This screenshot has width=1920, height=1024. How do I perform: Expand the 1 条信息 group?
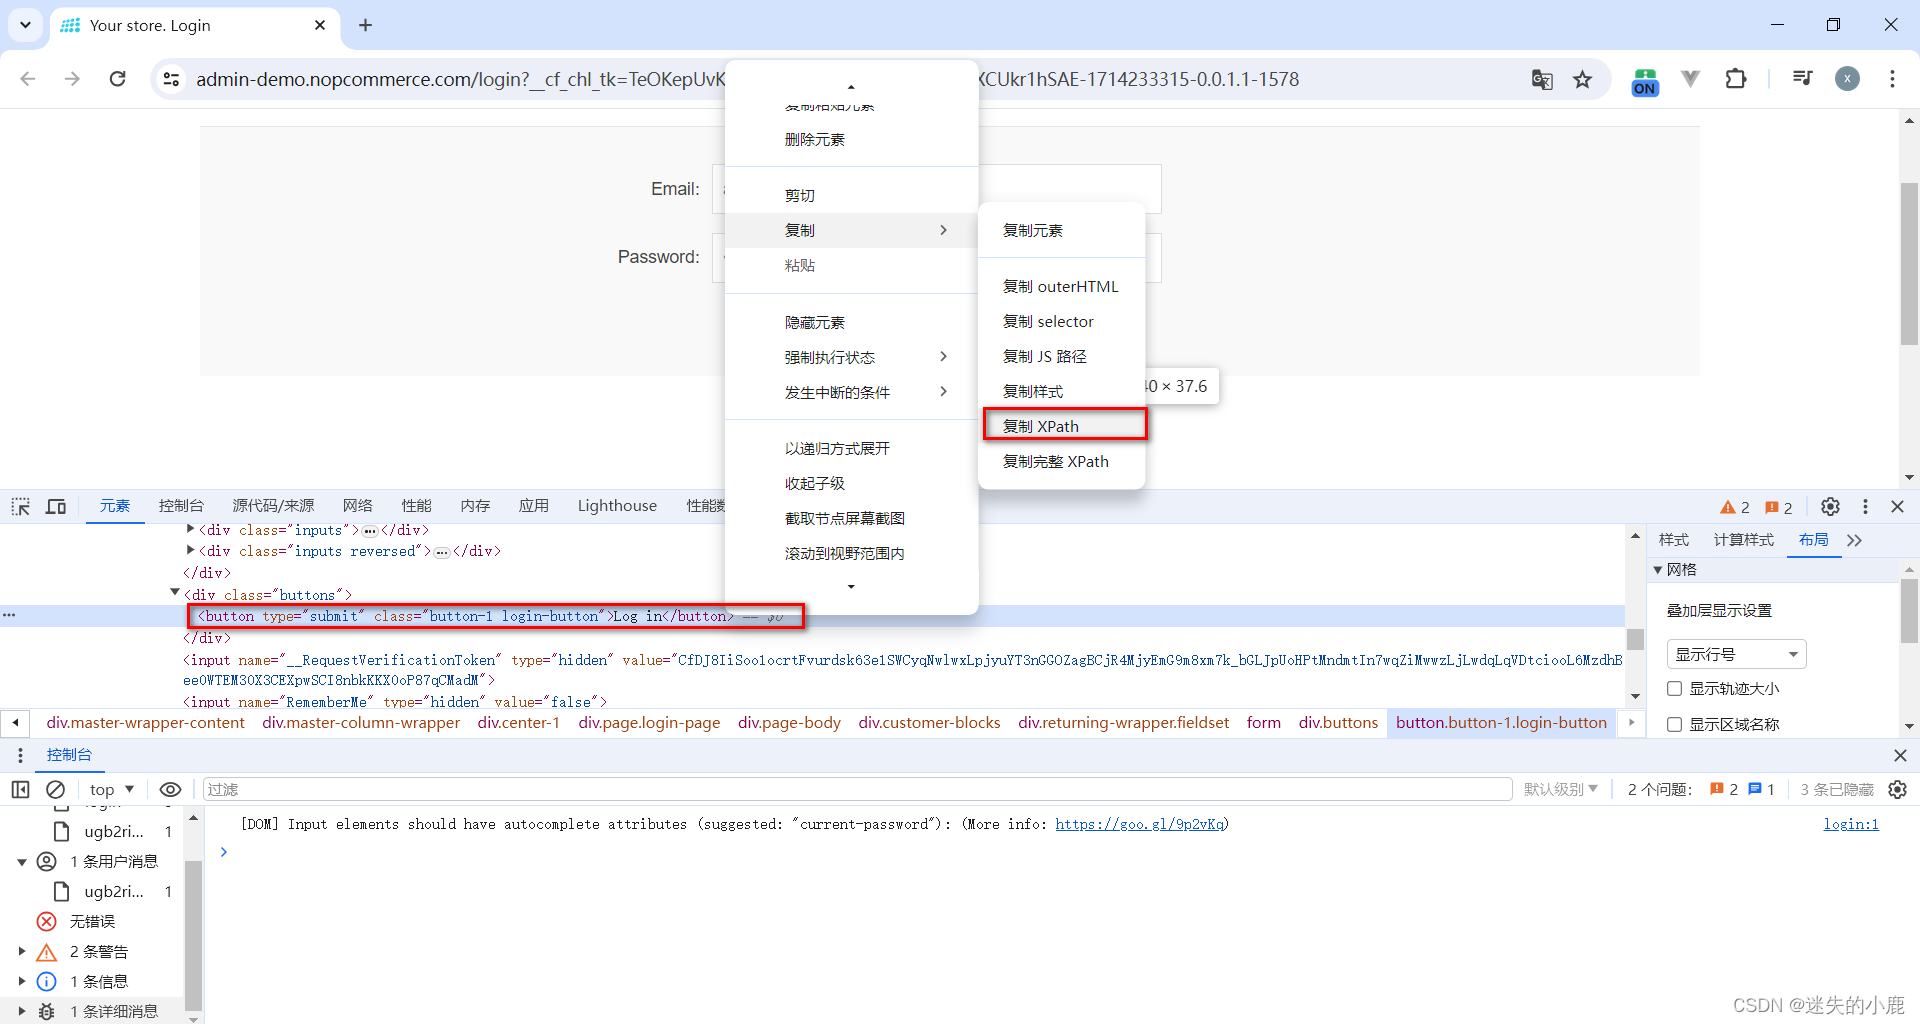tap(21, 981)
